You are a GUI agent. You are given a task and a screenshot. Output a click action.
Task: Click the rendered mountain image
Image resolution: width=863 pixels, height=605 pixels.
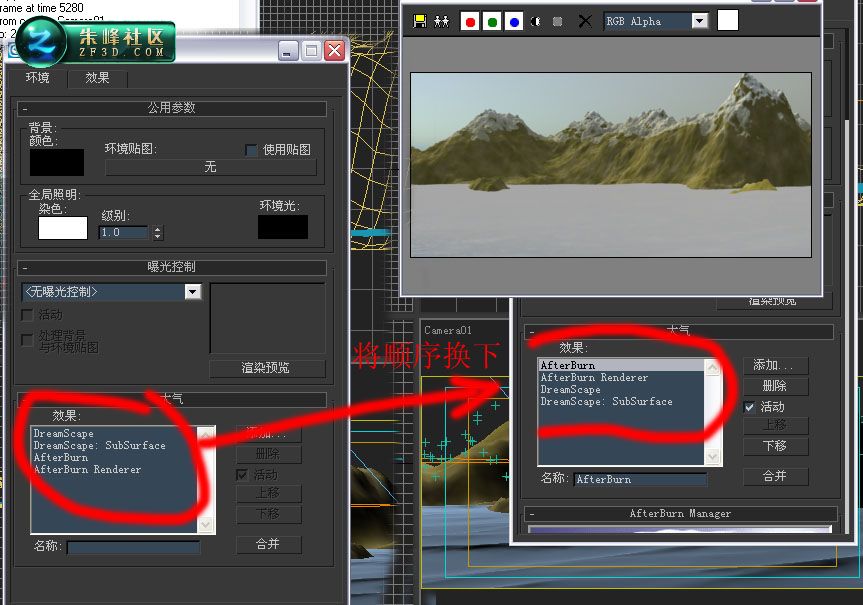coord(611,165)
